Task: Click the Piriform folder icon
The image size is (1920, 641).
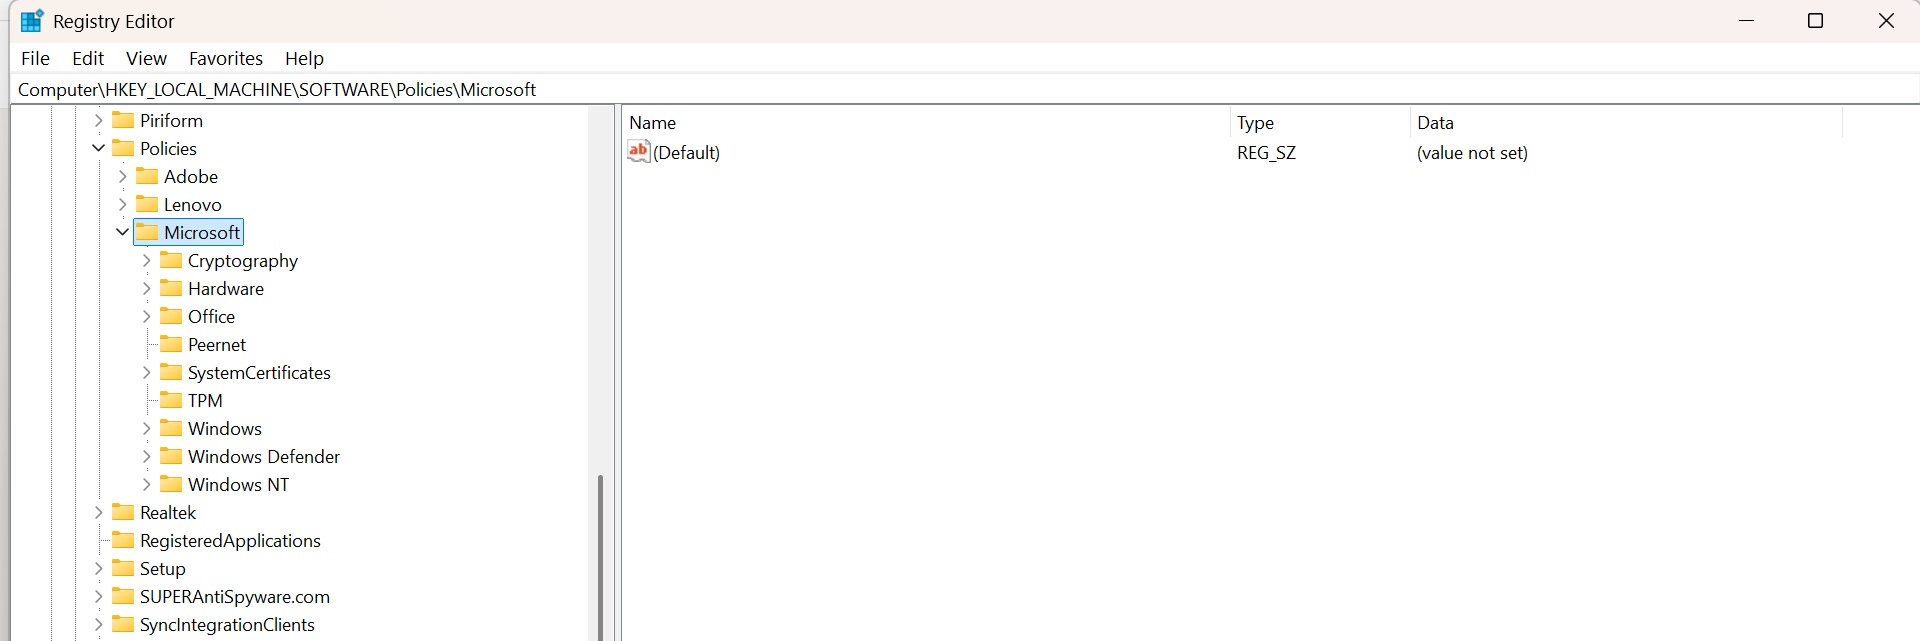Action: [123, 120]
